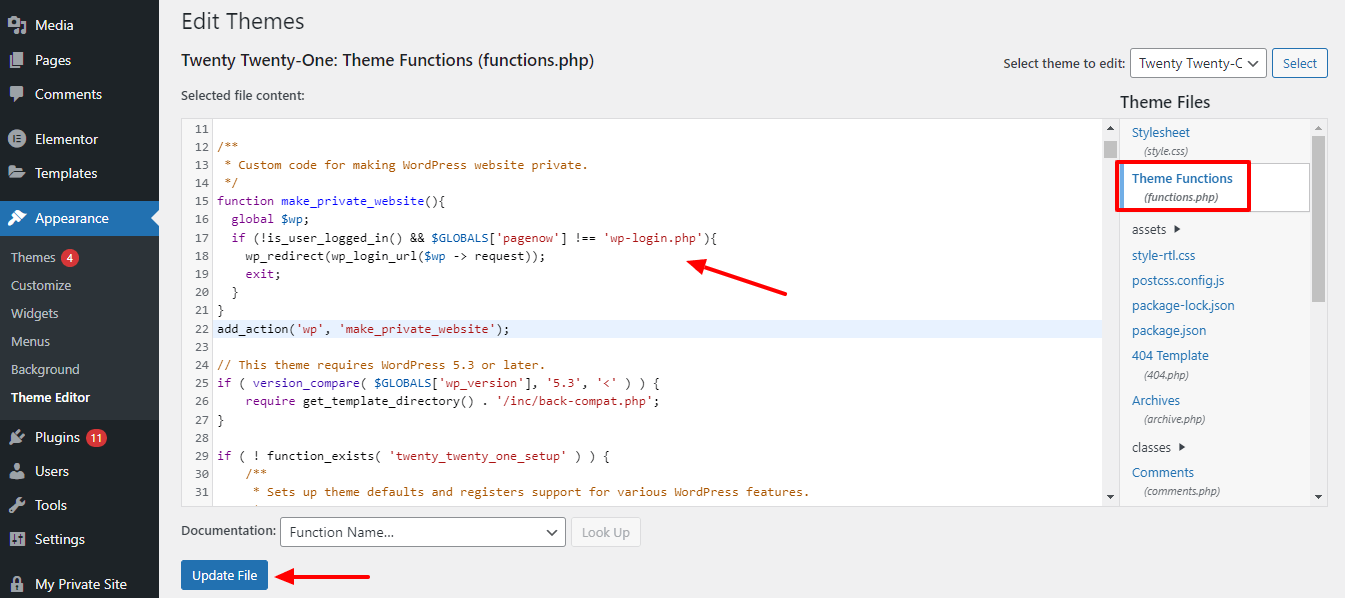1345x598 pixels.
Task: Click line 19 exit statement
Action: [x=263, y=274]
